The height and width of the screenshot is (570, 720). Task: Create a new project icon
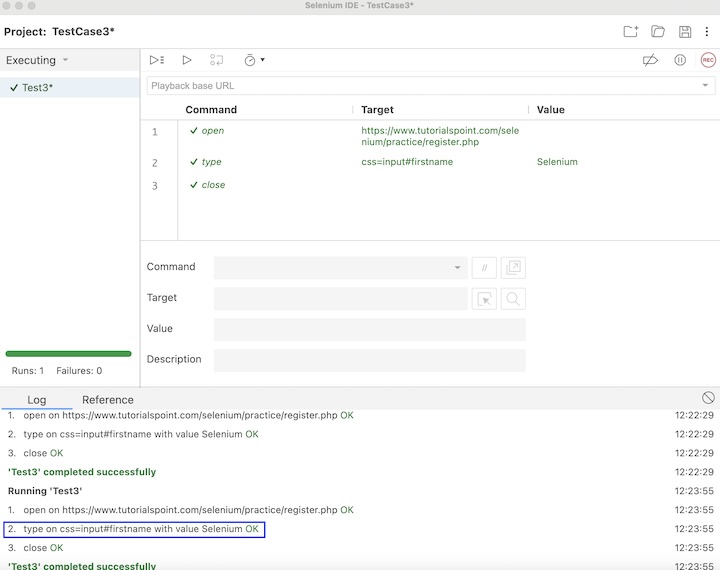[631, 32]
